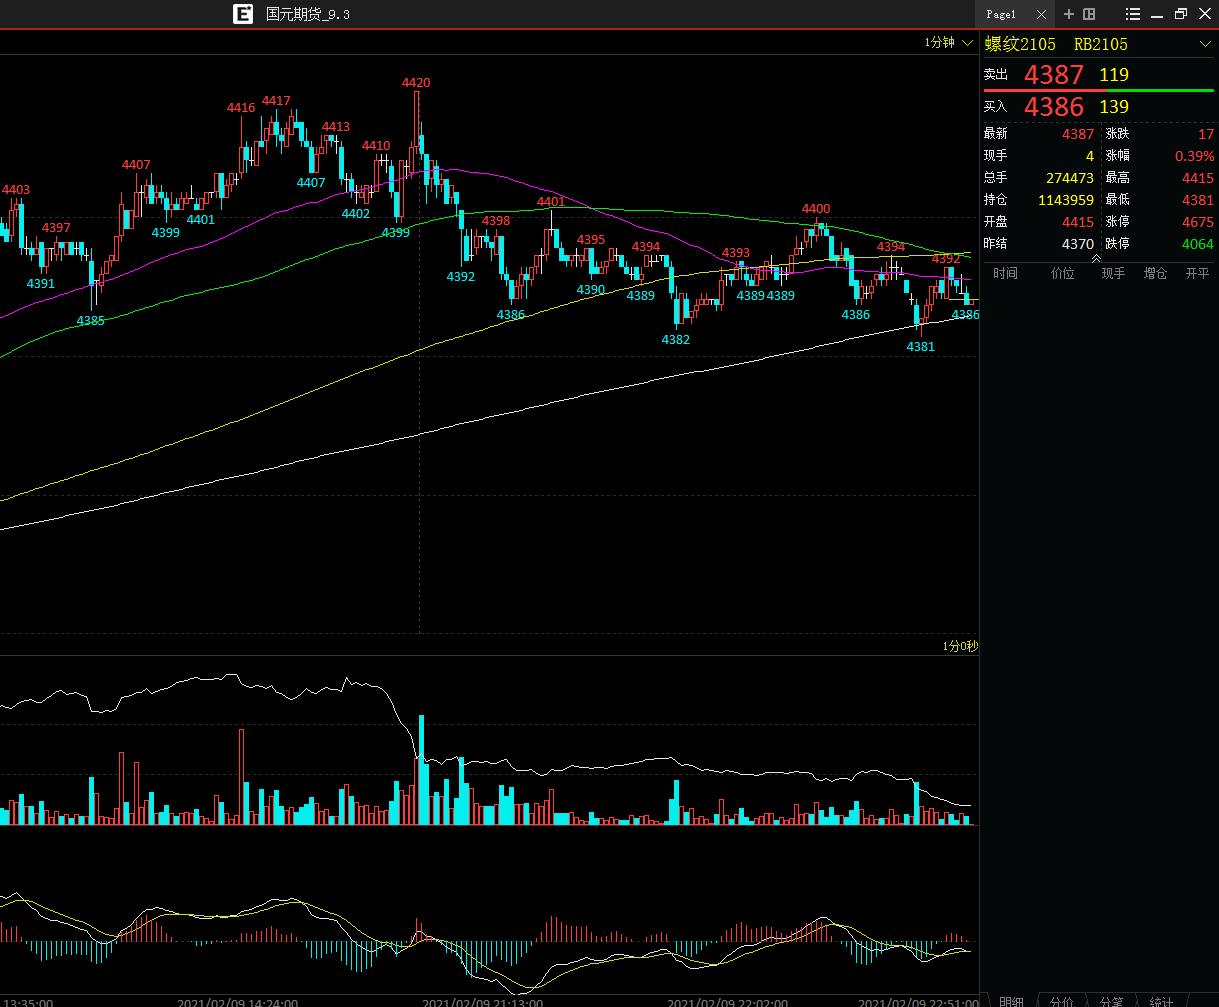Switch to the 明细 tab at the bottom
Viewport: 1219px width, 1007px height.
pos(1011,1000)
